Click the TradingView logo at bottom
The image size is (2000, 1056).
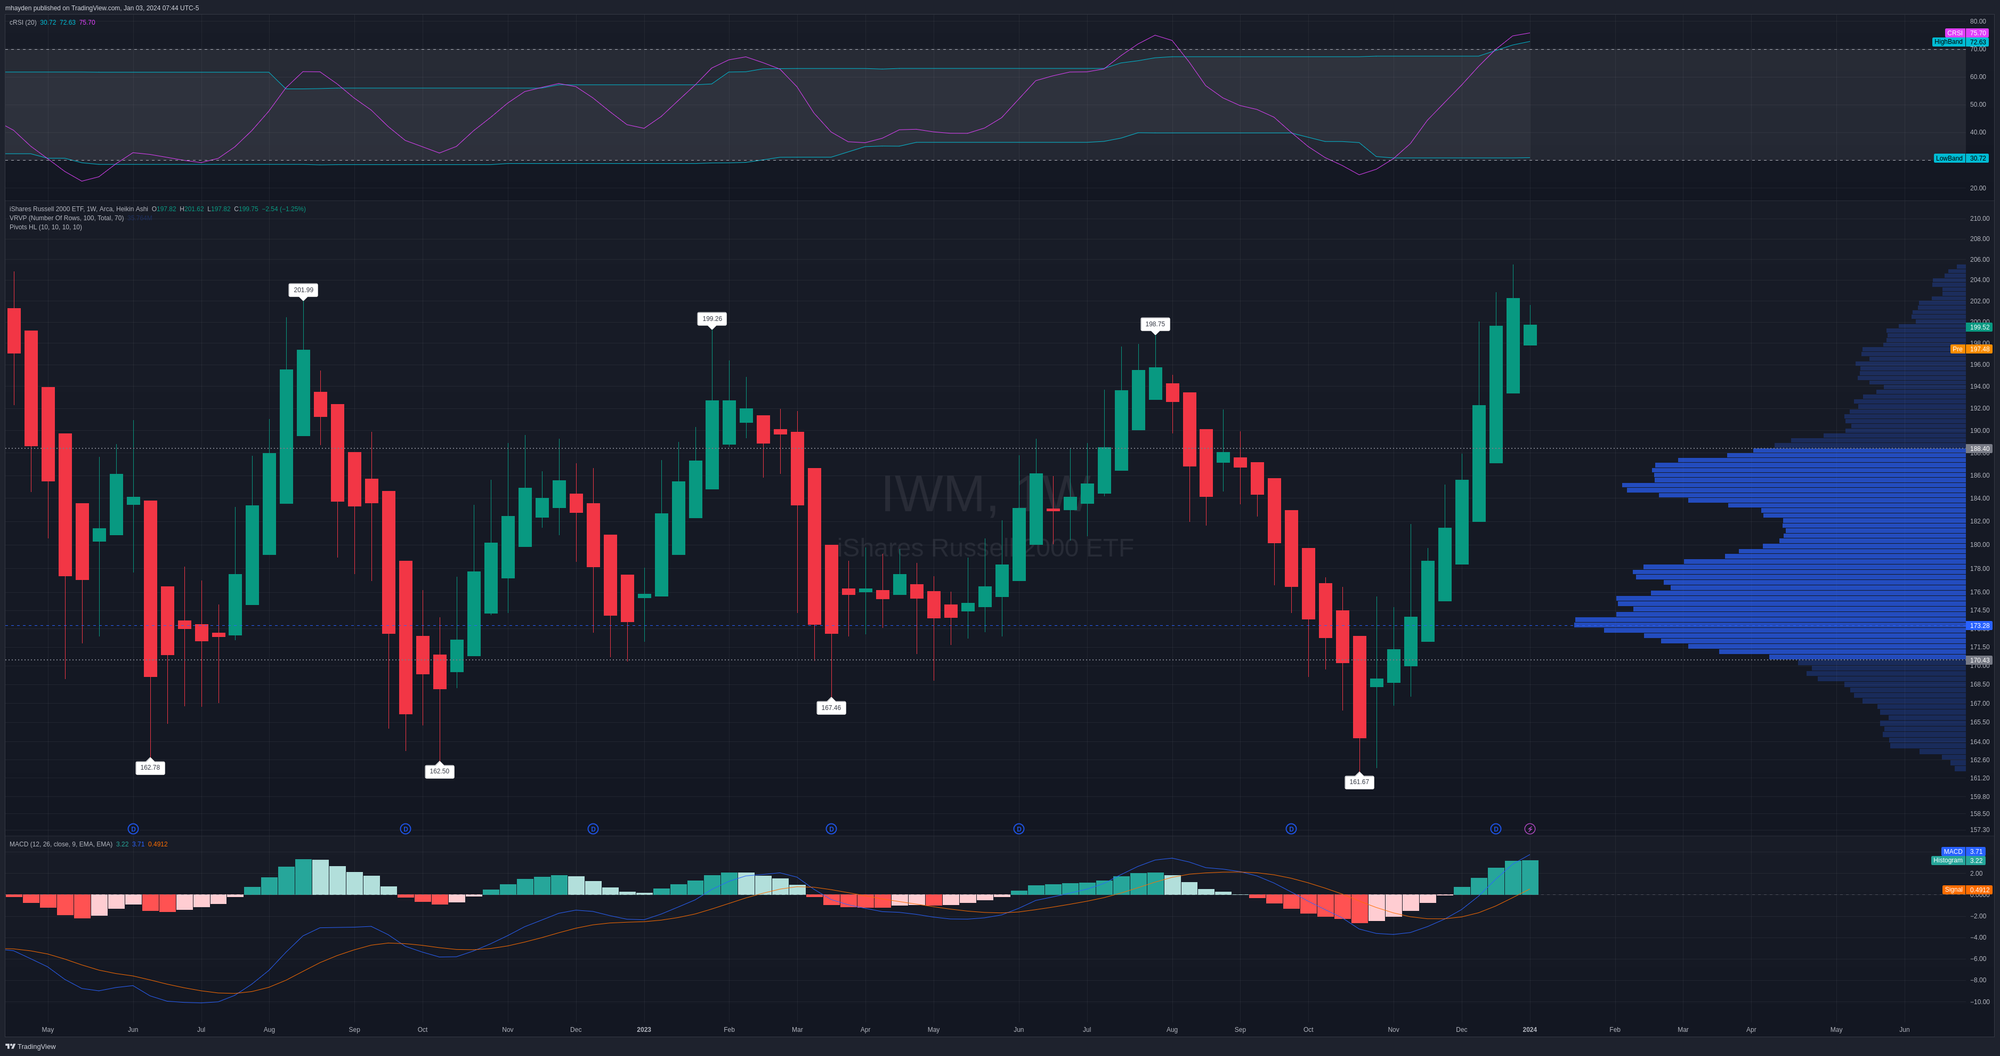[31, 1046]
